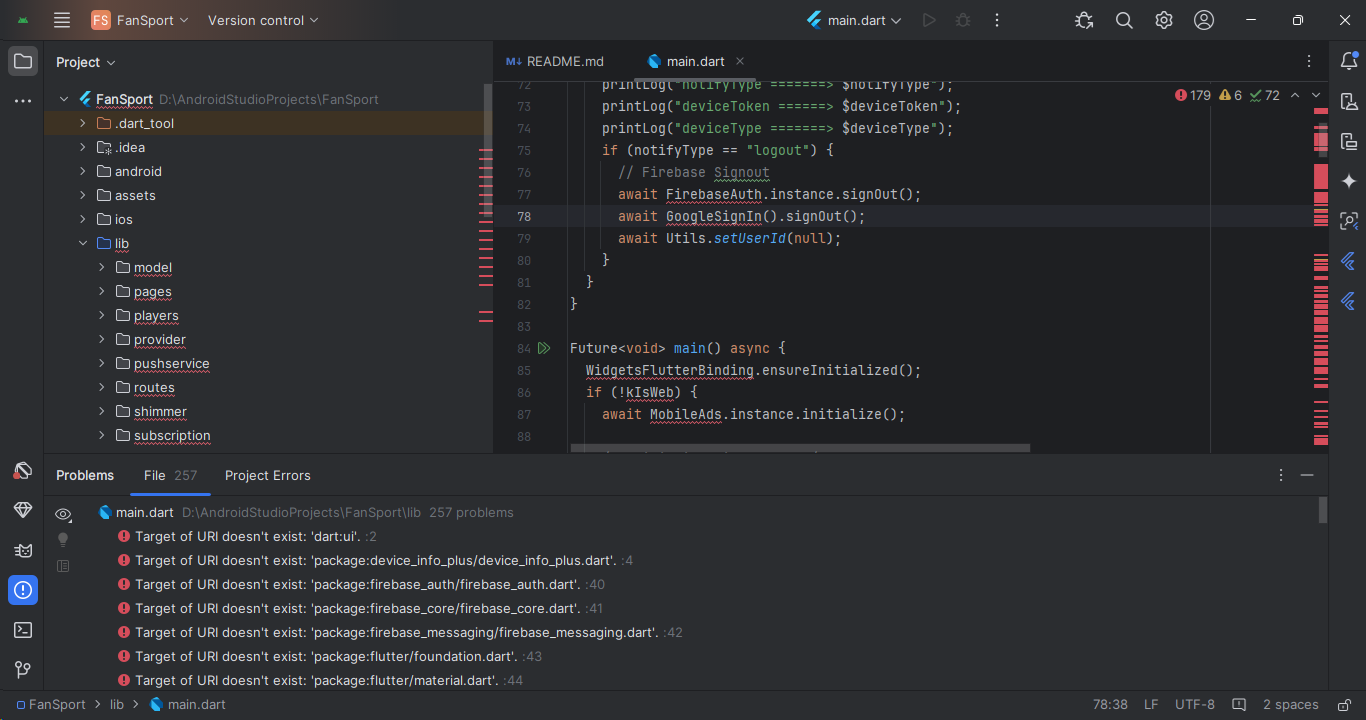Open the Terminal tool window icon

[22, 630]
